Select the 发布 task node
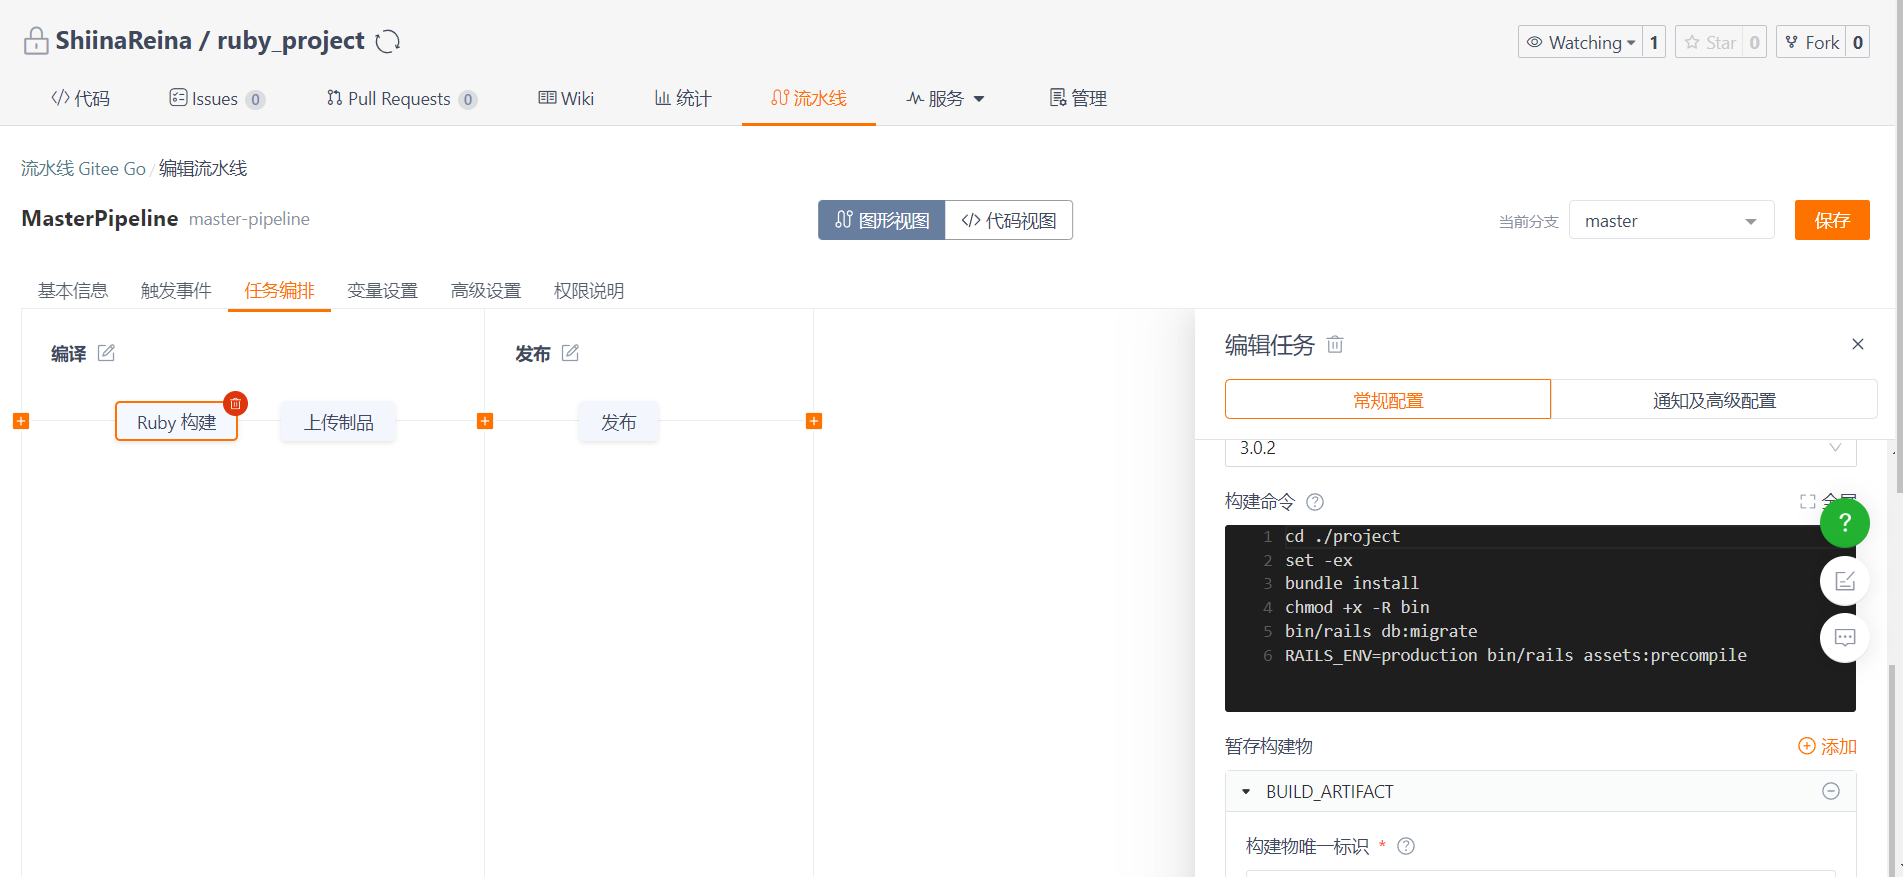 (x=618, y=422)
